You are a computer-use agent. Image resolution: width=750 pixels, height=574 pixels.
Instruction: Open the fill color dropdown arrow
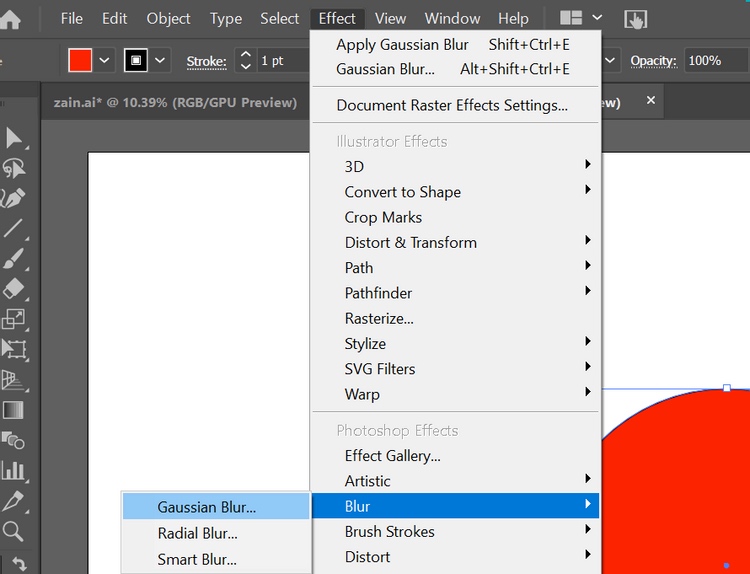point(104,61)
